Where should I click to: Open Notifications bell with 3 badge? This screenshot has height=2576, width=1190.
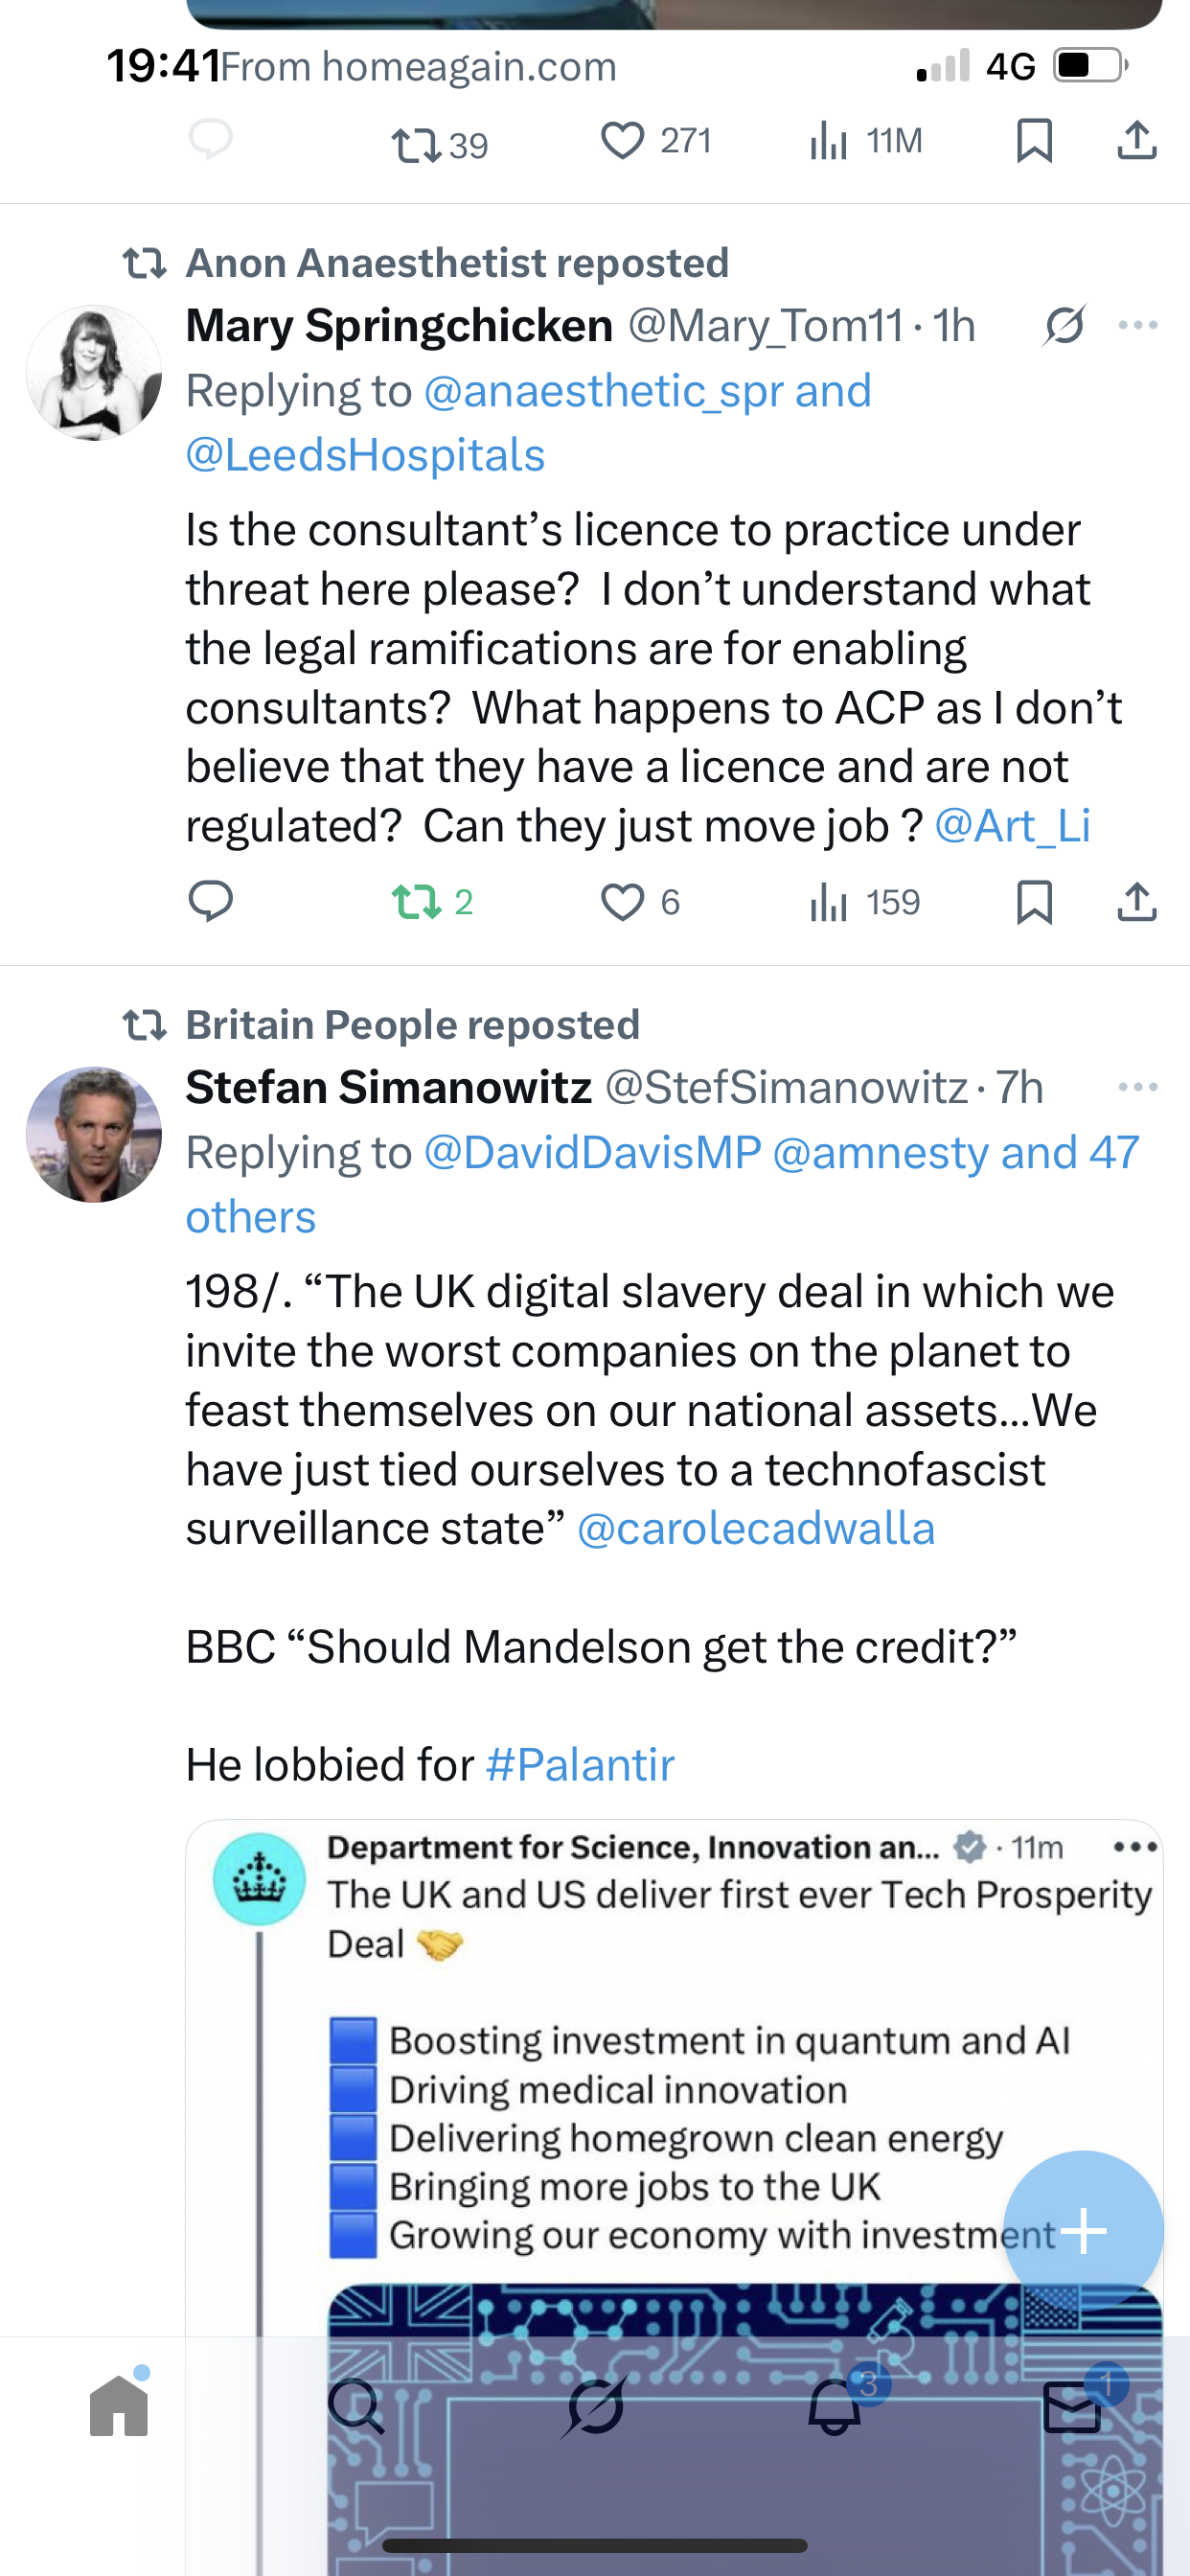pos(835,2406)
